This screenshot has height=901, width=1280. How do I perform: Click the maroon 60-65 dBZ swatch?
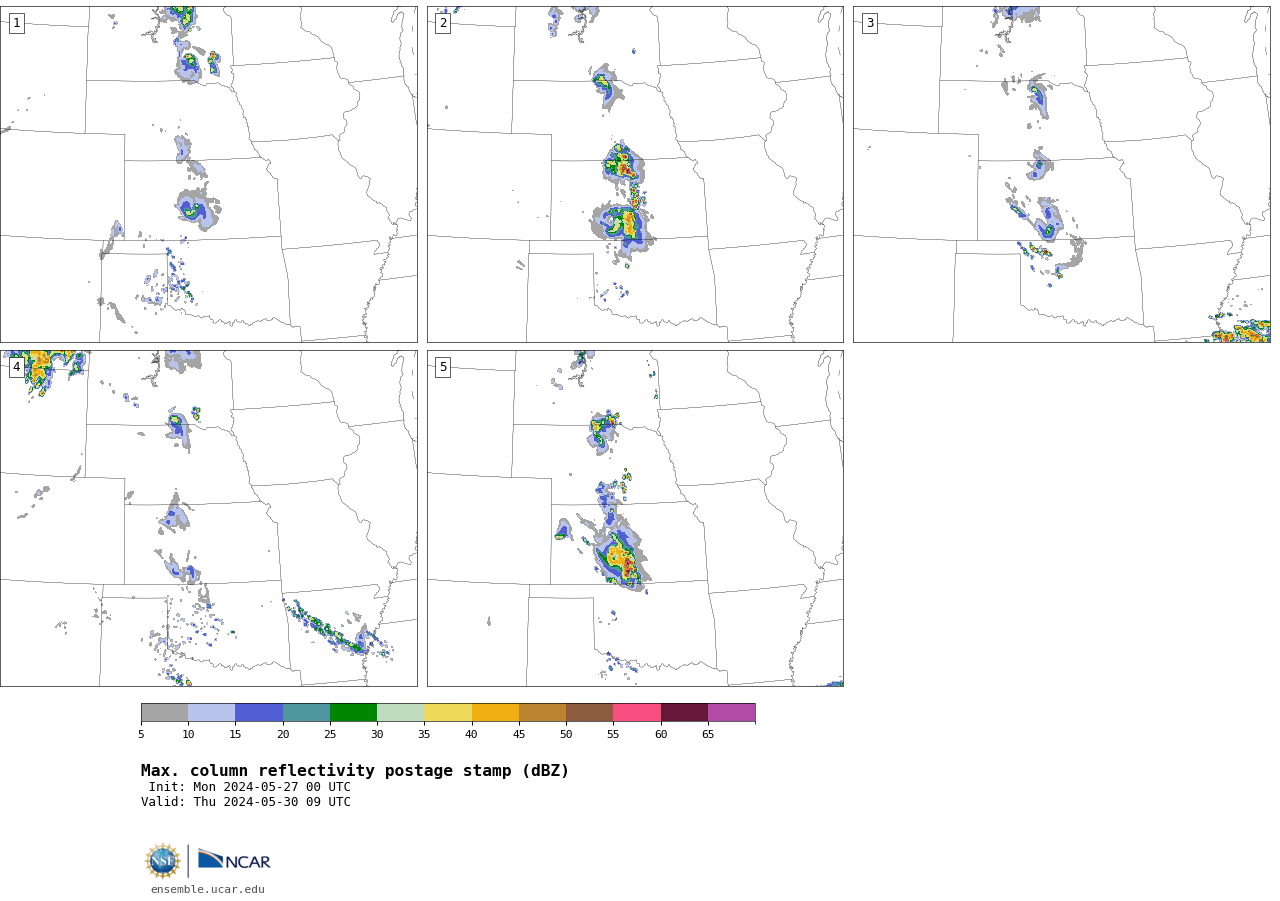click(684, 712)
